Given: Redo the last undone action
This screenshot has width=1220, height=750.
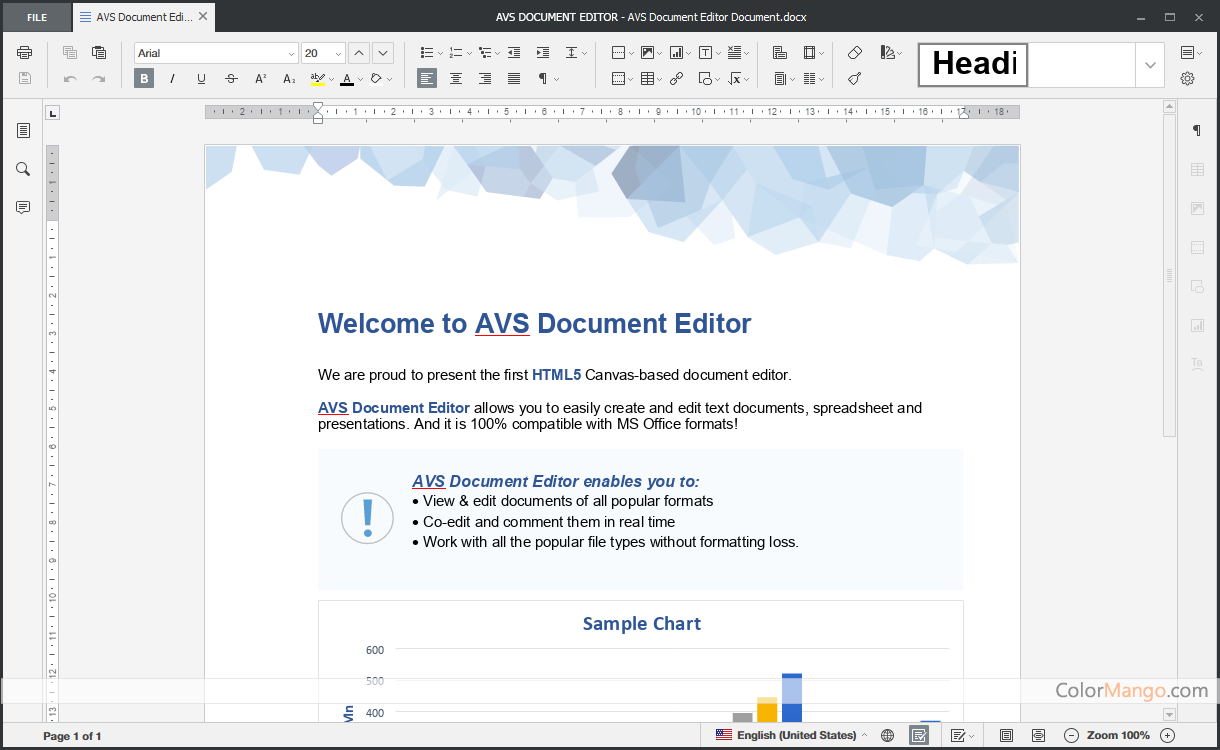Looking at the screenshot, I should click(99, 78).
